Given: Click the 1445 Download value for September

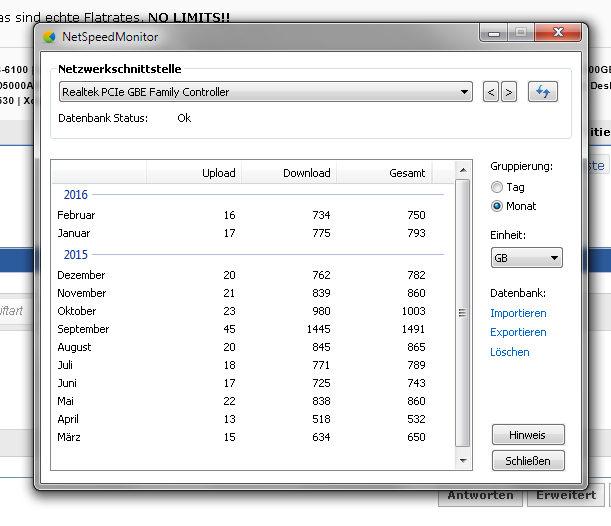Looking at the screenshot, I should click(318, 329).
